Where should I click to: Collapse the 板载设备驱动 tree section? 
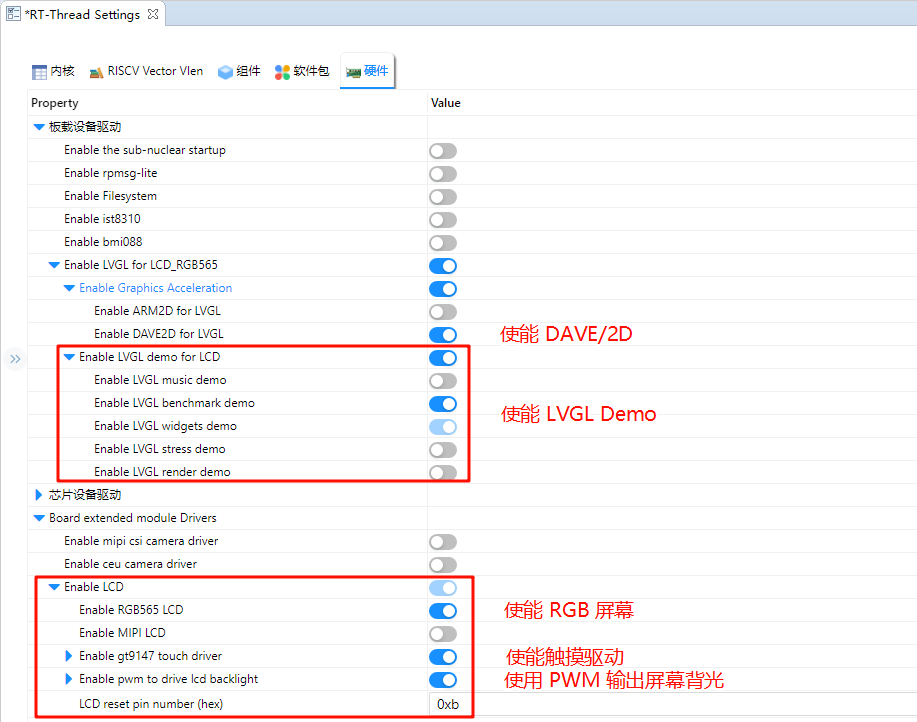pyautogui.click(x=39, y=127)
